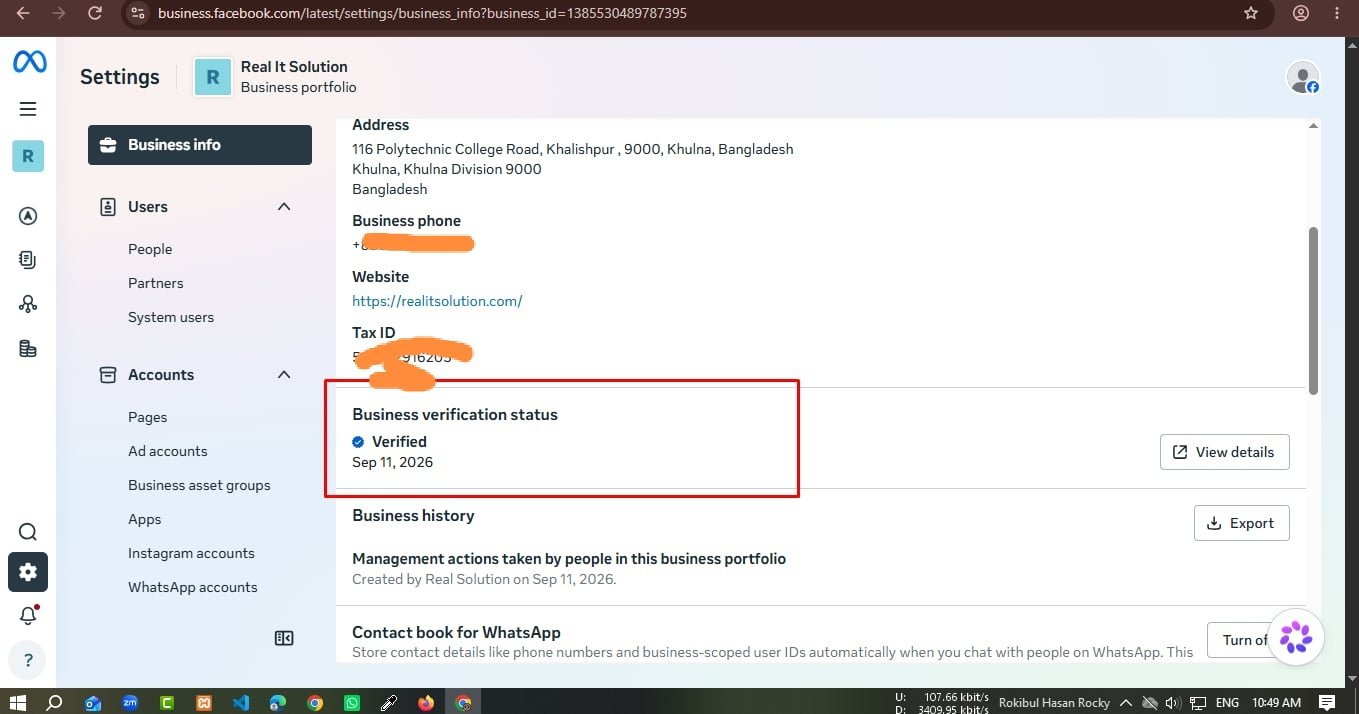Click the ENG language indicator in taskbar
The width and height of the screenshot is (1359, 714).
click(x=1227, y=702)
